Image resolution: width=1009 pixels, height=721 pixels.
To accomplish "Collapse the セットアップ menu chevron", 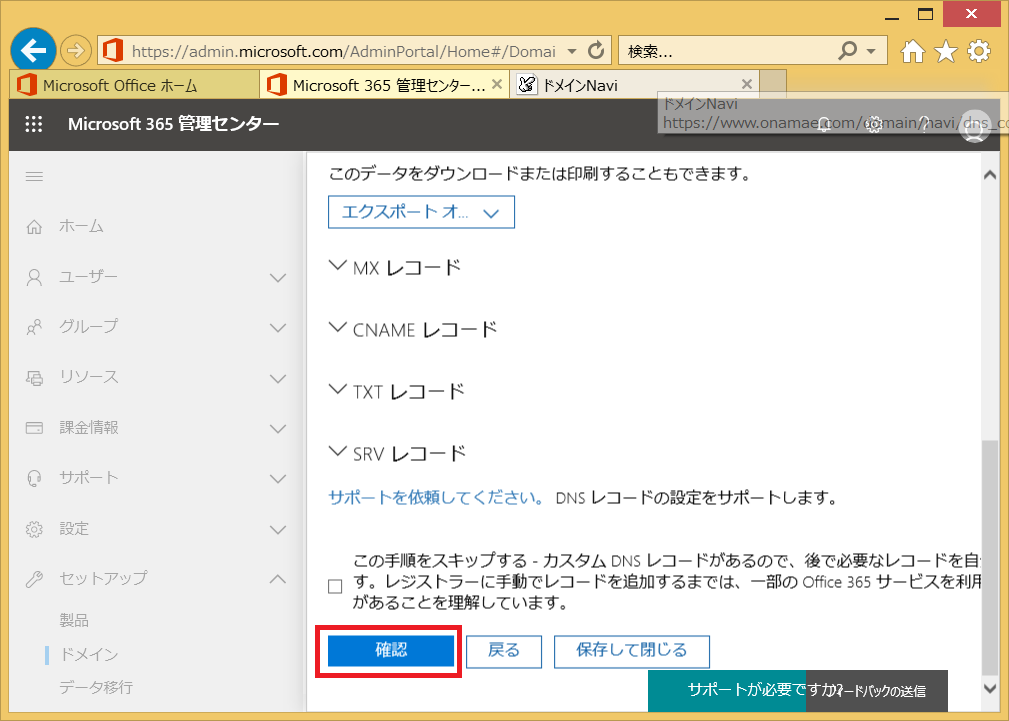I will [x=278, y=579].
